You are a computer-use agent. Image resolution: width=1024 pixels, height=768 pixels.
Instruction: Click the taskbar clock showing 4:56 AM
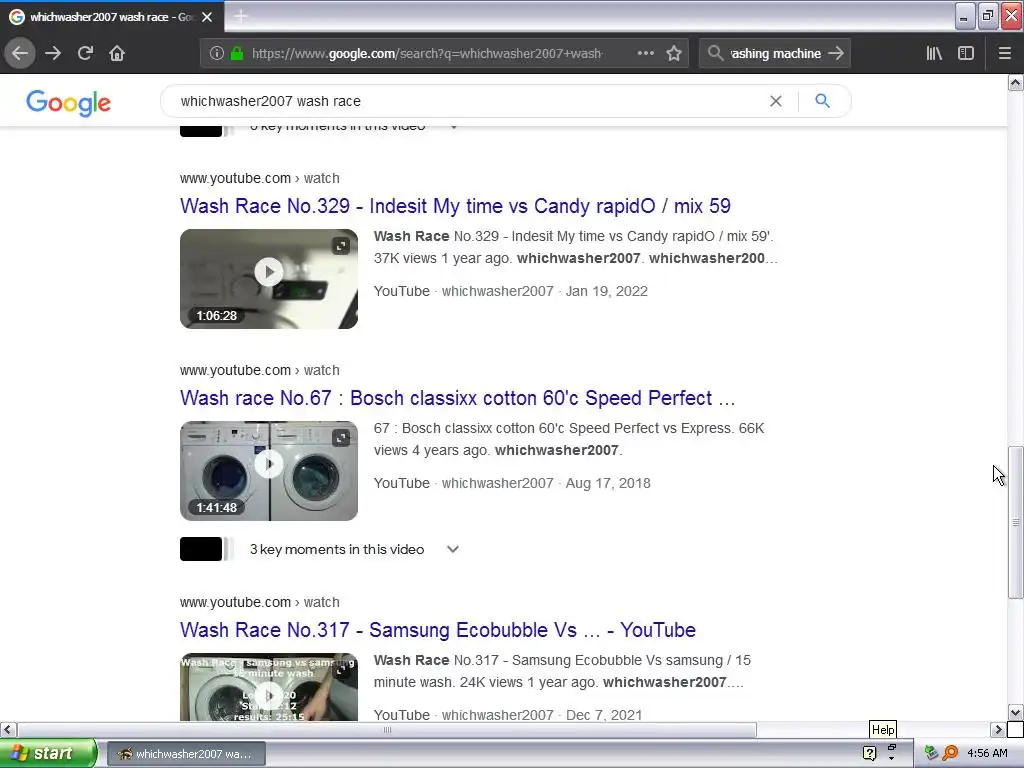[x=987, y=754]
